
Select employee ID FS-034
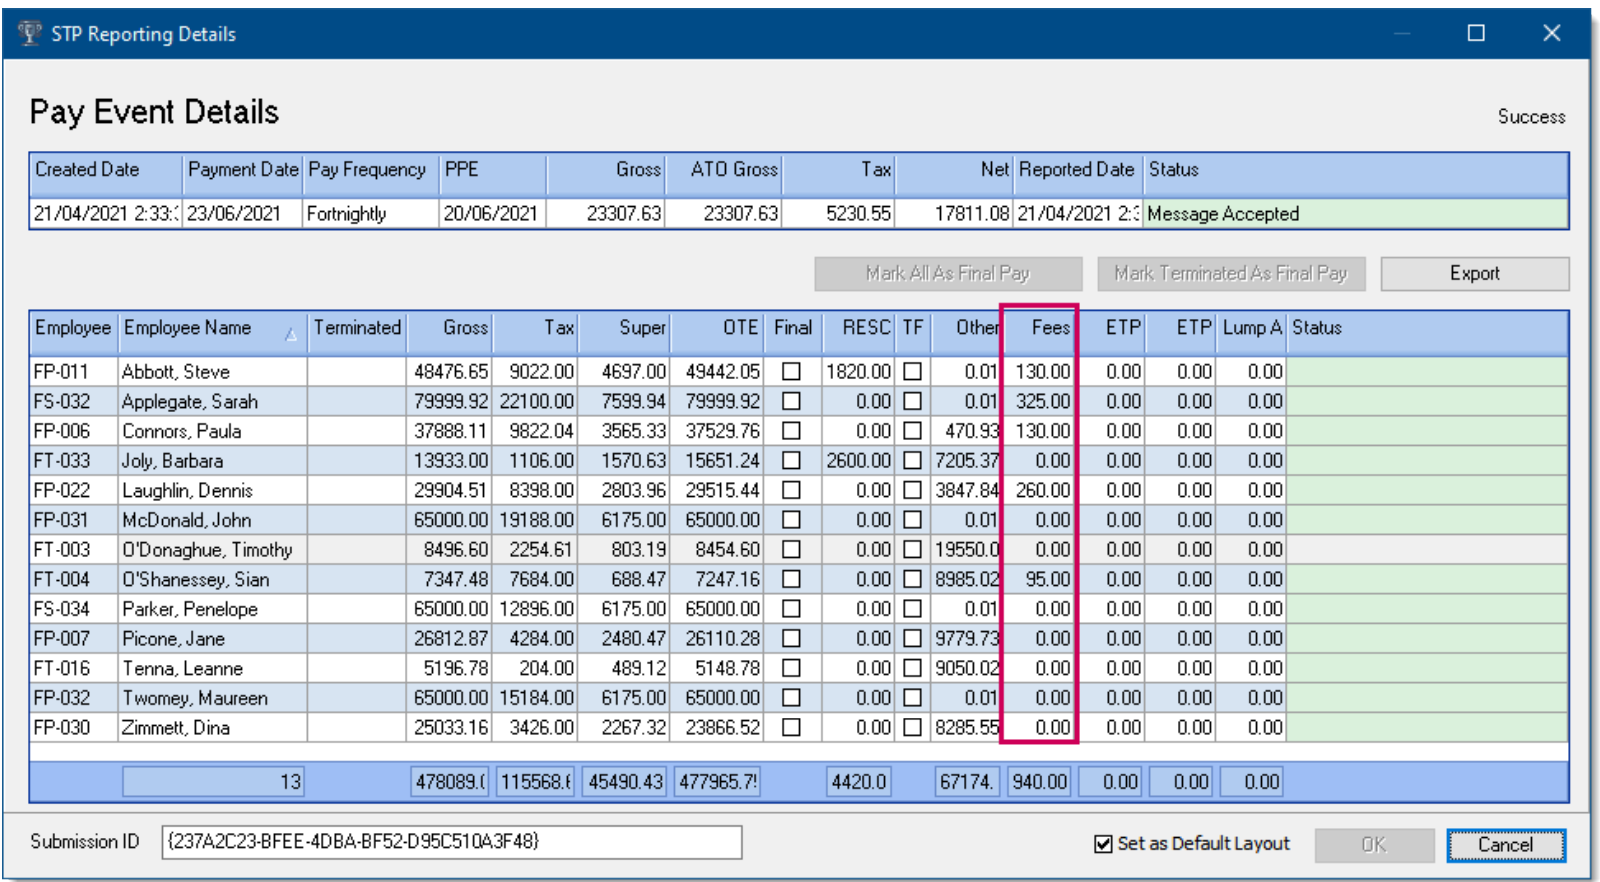tap(74, 609)
